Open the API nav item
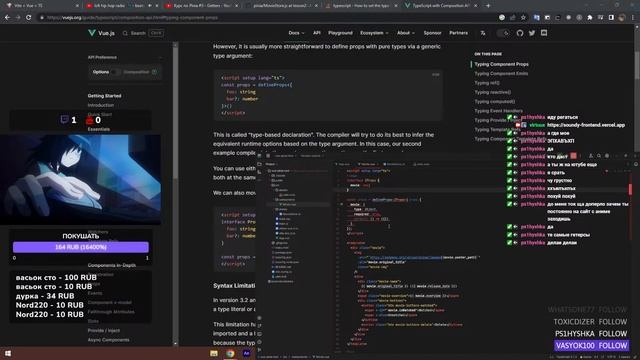 tap(317, 33)
